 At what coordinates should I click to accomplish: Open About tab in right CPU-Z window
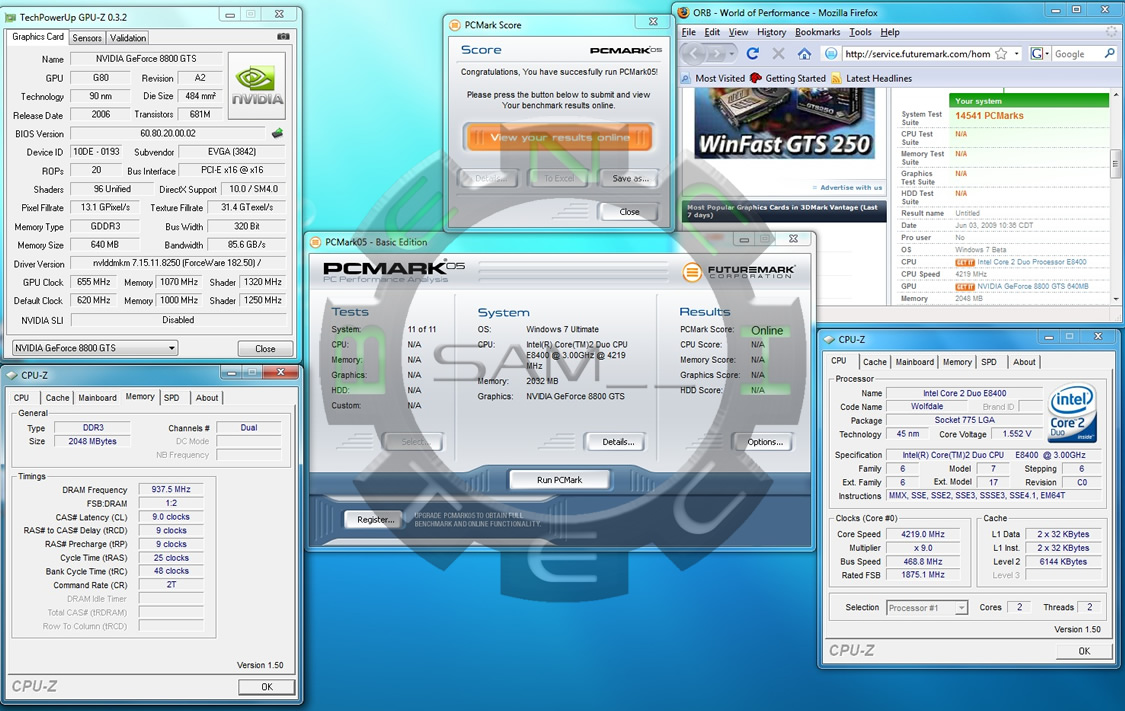pos(1024,362)
